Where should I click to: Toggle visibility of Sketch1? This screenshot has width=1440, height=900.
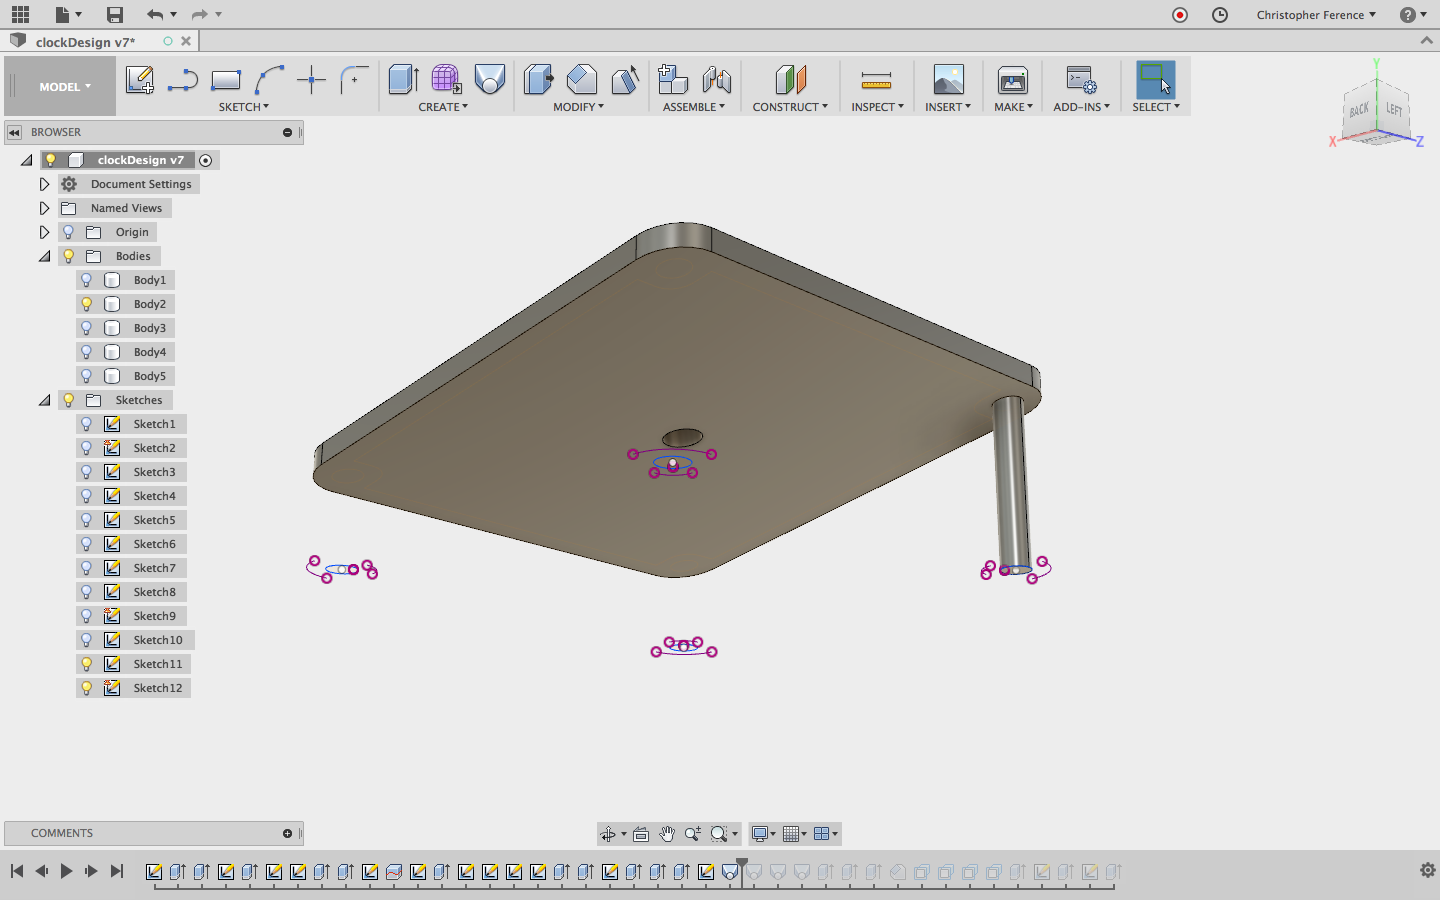tap(87, 424)
